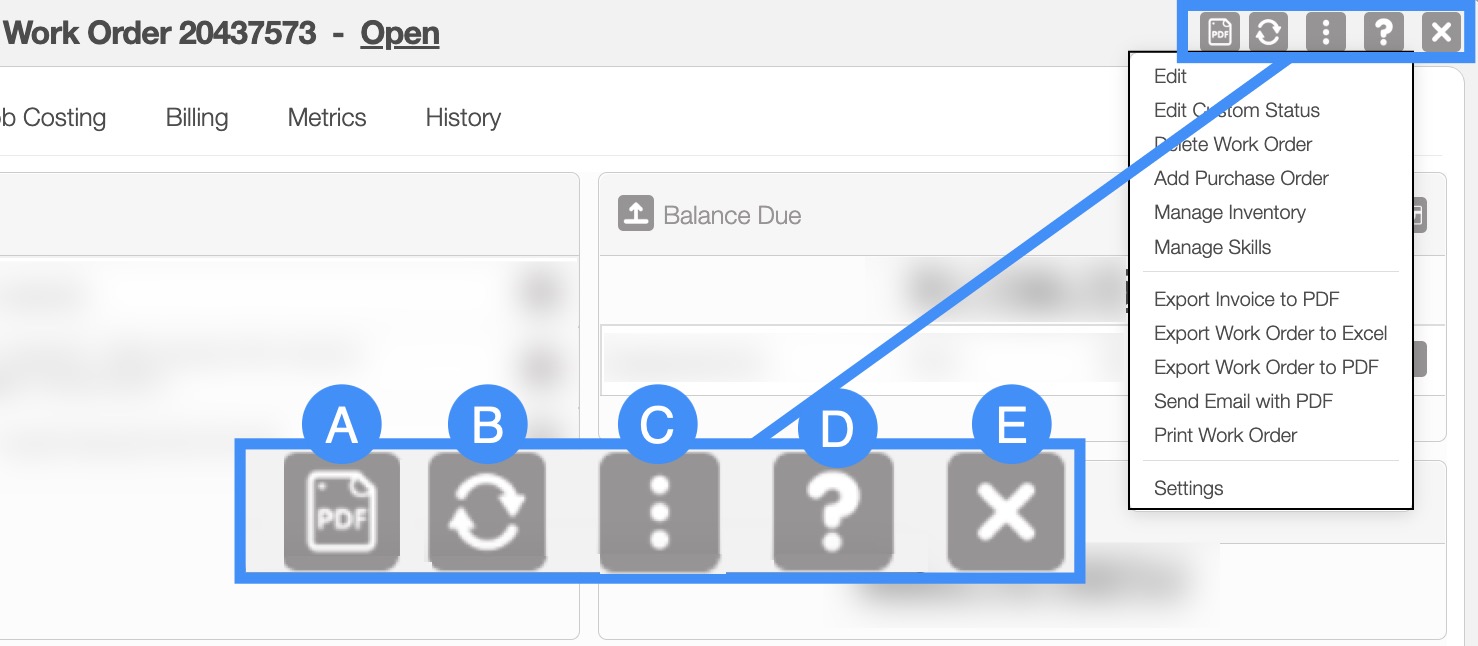Open the Metrics tab
This screenshot has height=646, width=1478.
pyautogui.click(x=327, y=117)
